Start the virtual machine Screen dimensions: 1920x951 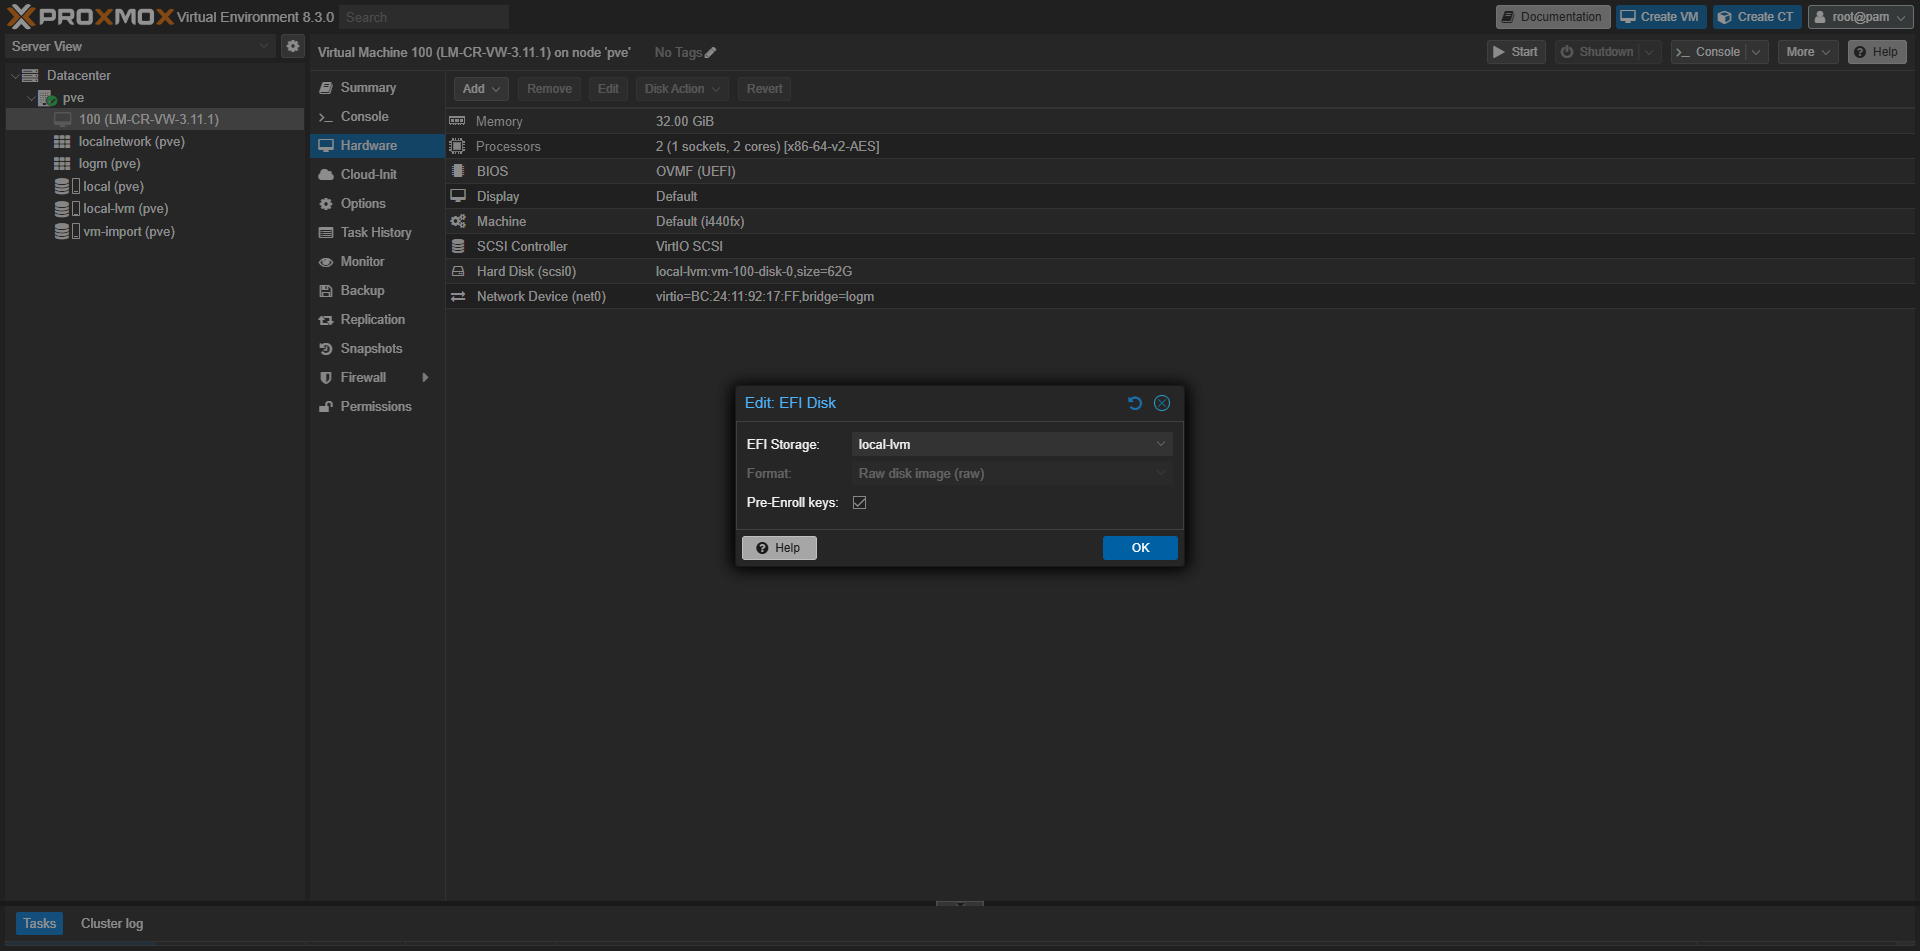[1515, 52]
